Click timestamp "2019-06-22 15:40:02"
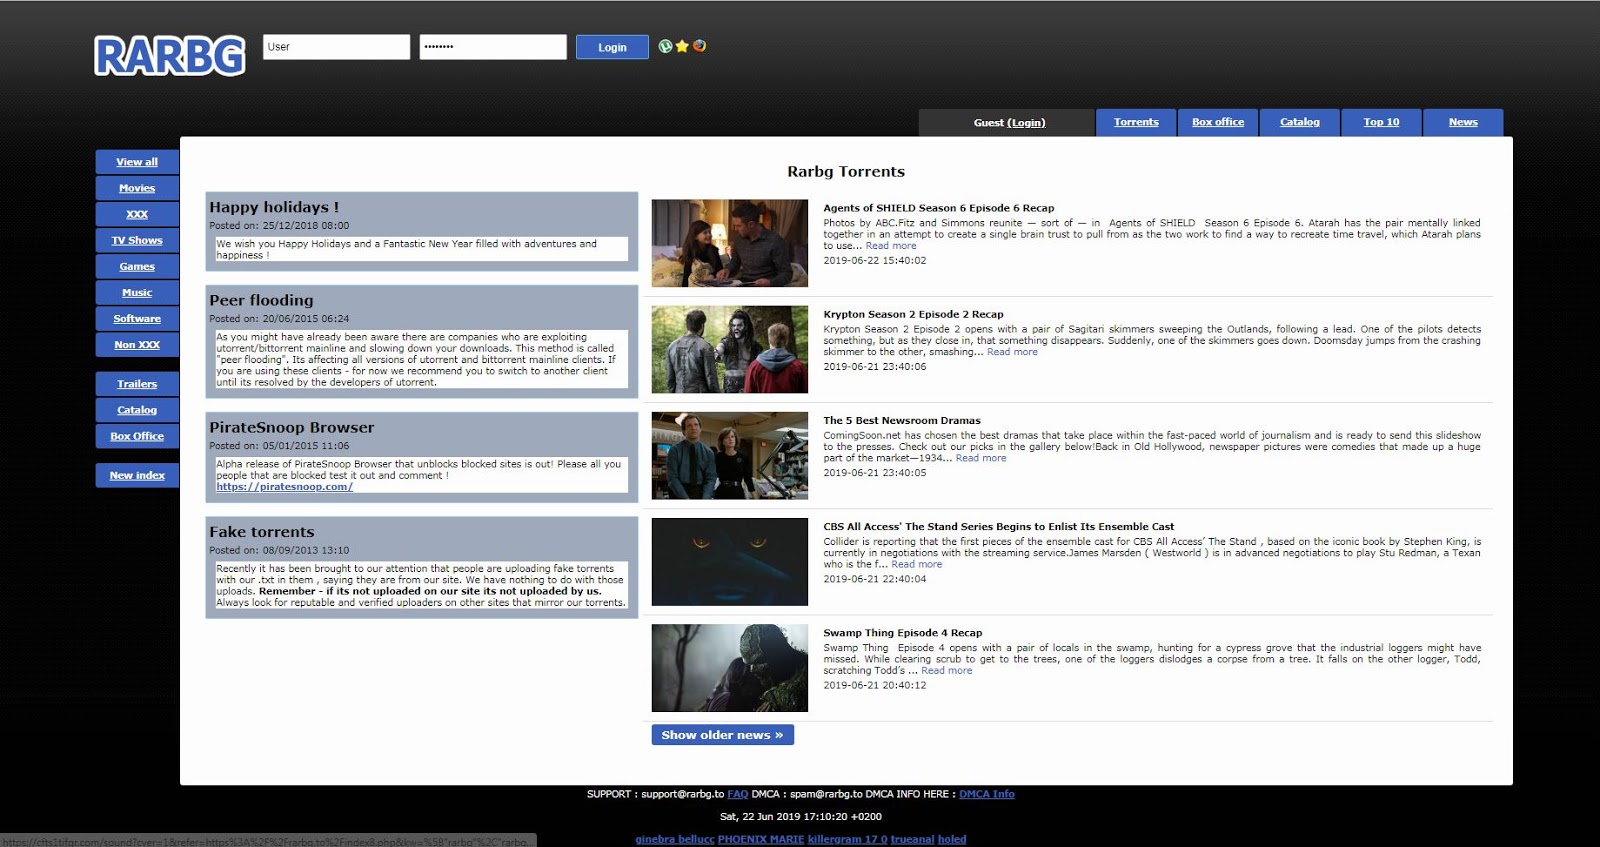1600x847 pixels. pos(875,261)
